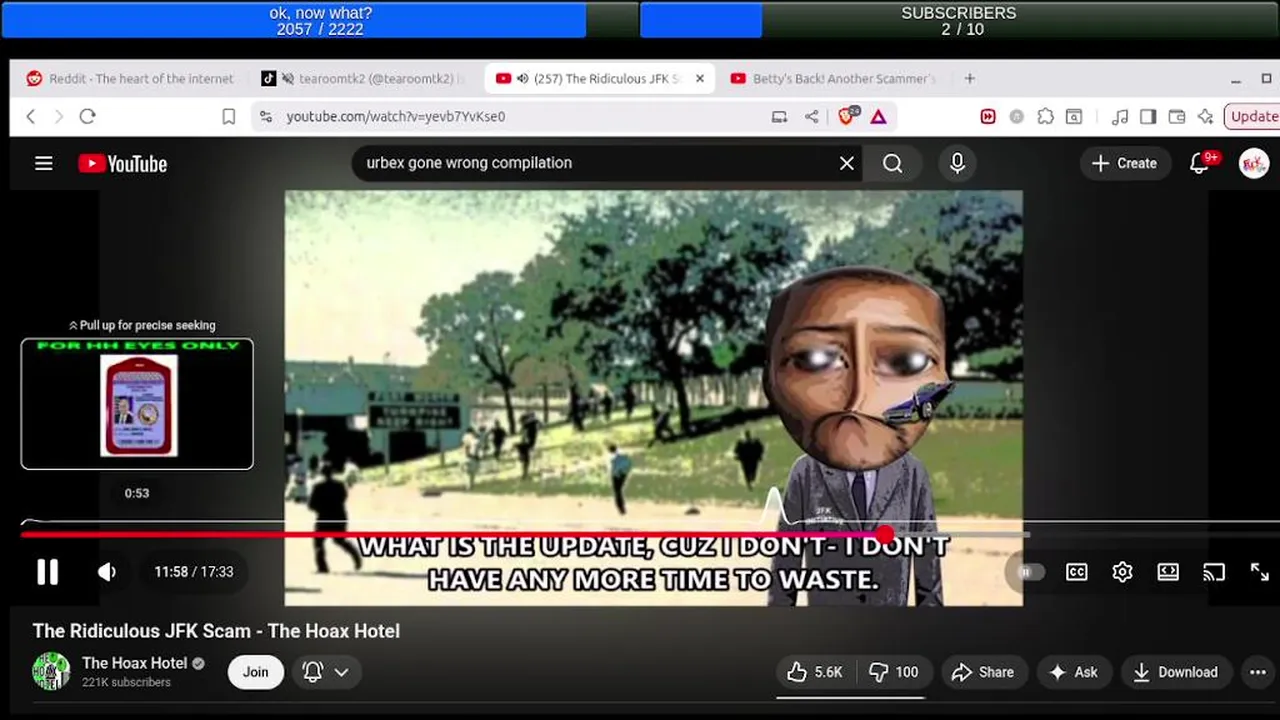Click Create button in YouTube header
Image resolution: width=1280 pixels, height=720 pixels.
coord(1124,163)
